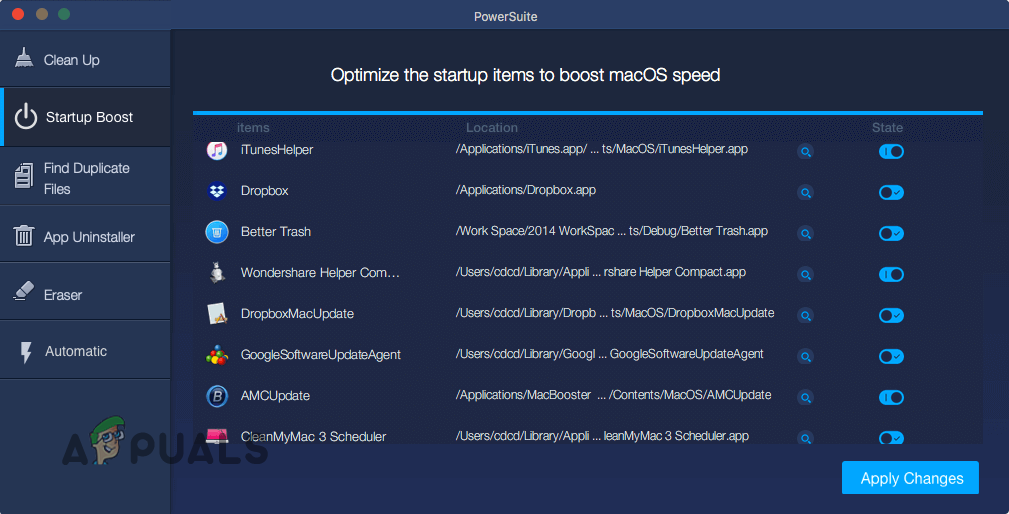Click the GoogleSoftwareUpdateAgent location path
Screen dimensions: 1009x514
pos(609,354)
